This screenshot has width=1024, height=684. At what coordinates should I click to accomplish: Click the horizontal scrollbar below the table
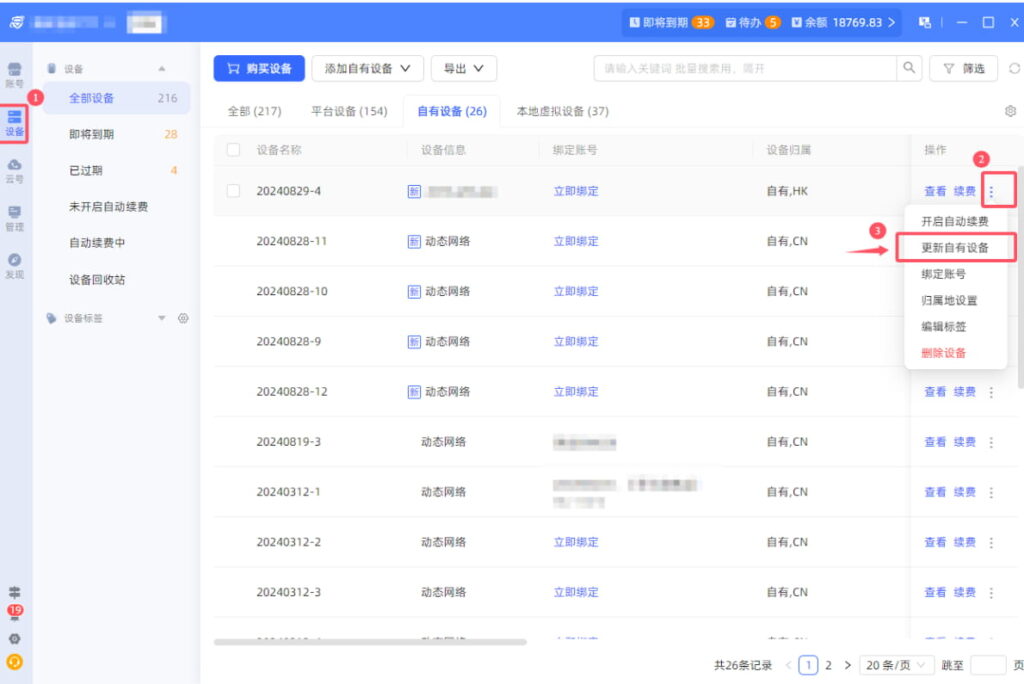[370, 642]
